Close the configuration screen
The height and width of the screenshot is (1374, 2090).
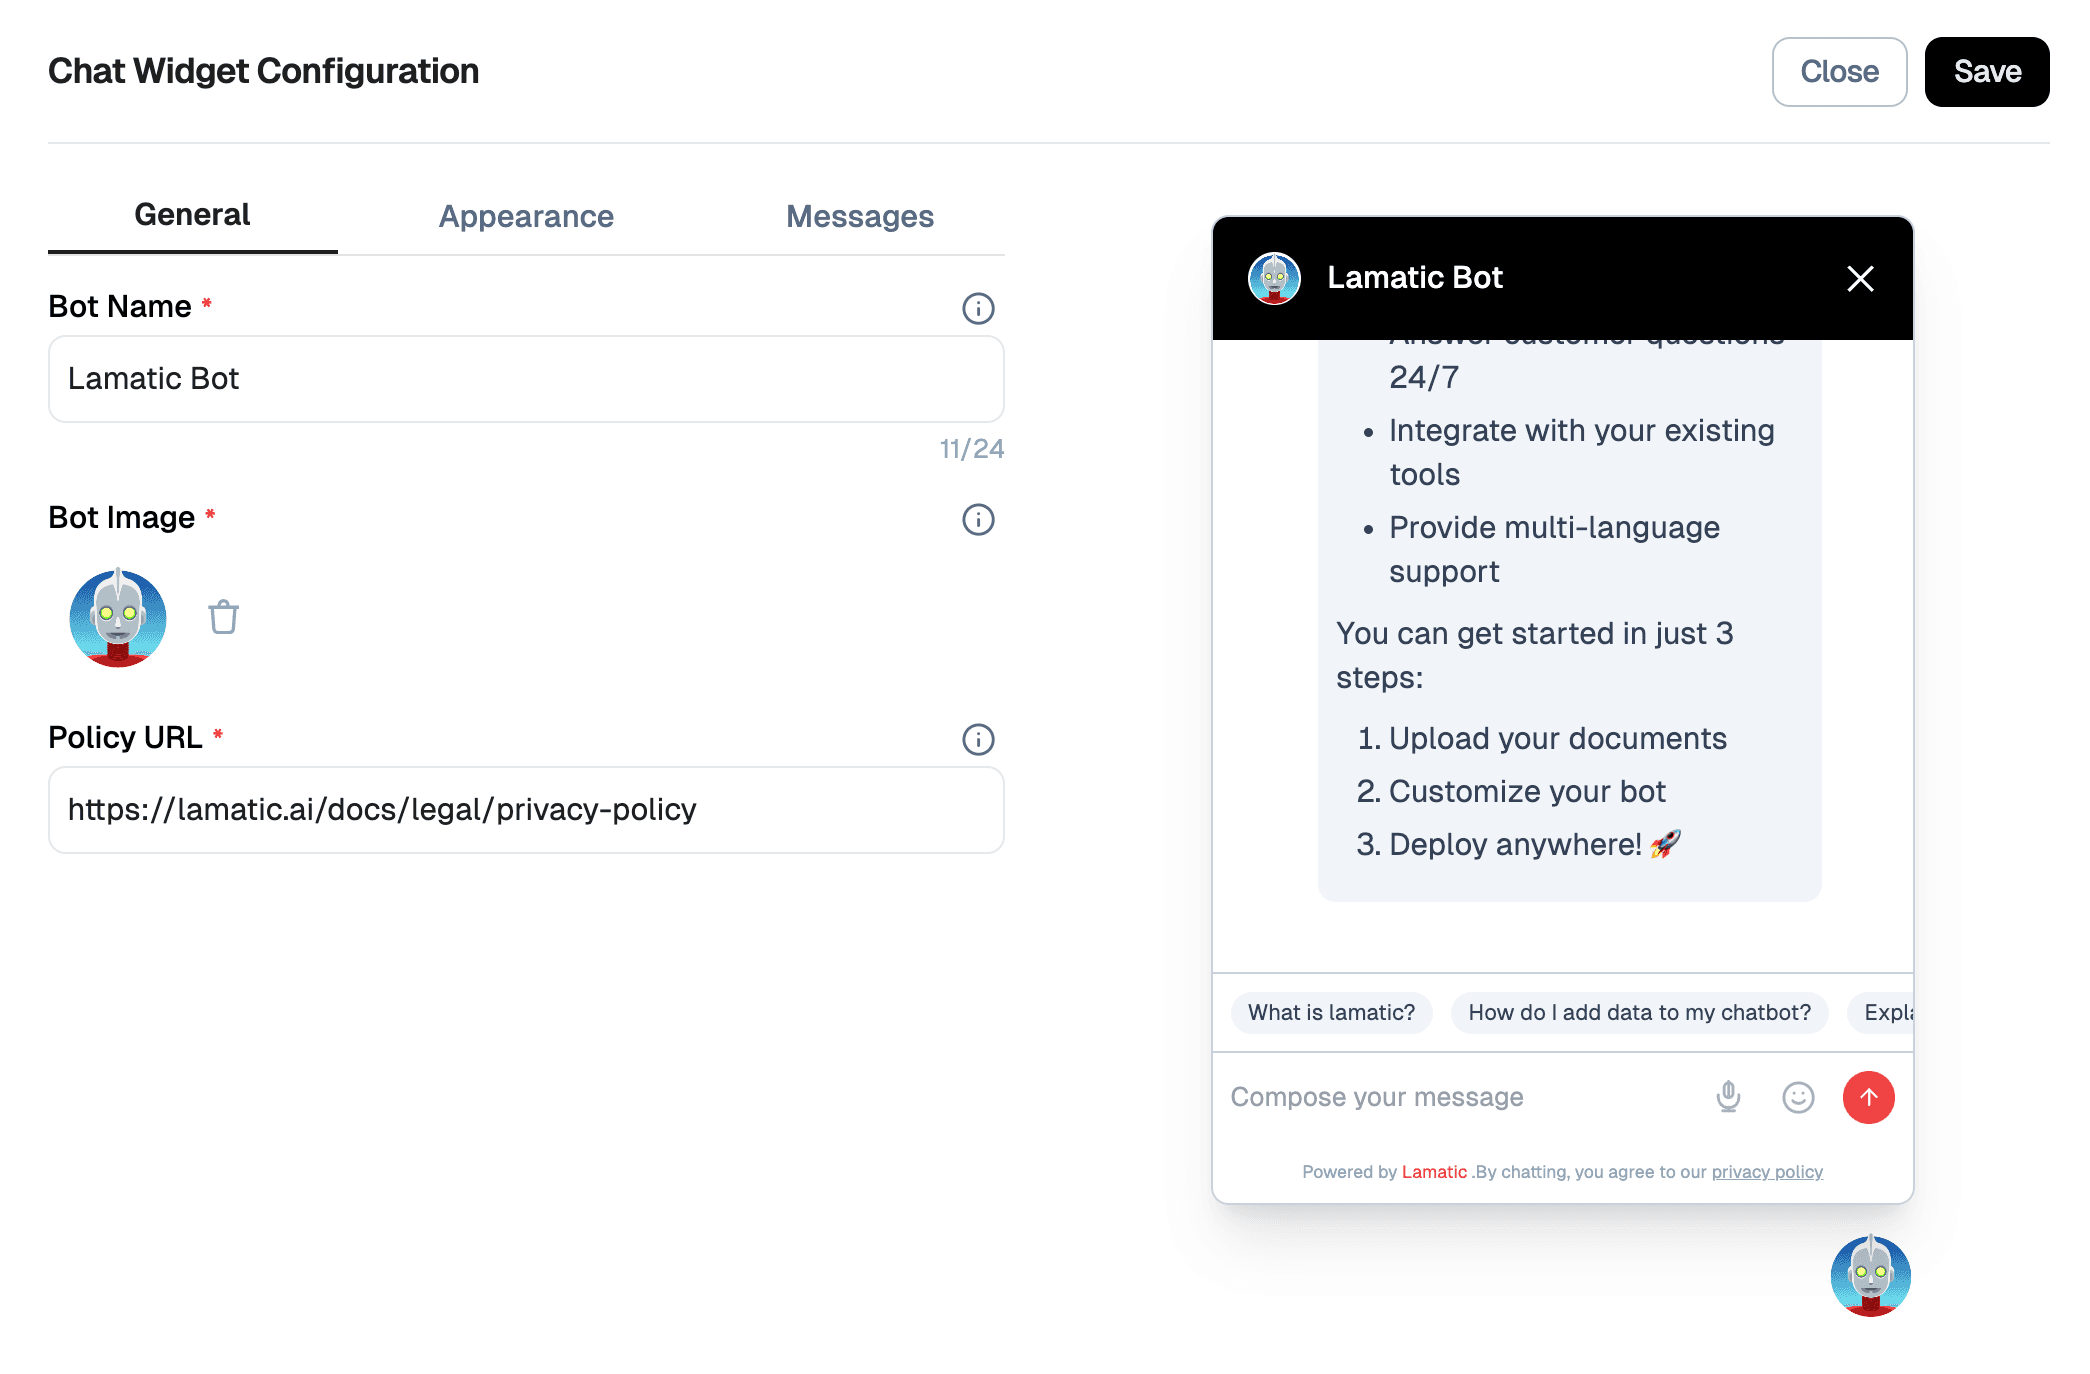pyautogui.click(x=1839, y=71)
